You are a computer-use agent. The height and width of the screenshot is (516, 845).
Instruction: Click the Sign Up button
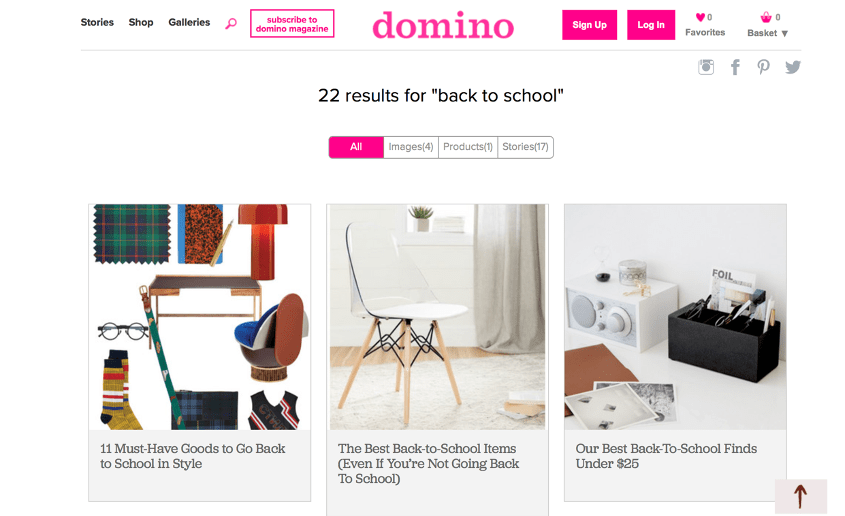[x=590, y=25]
